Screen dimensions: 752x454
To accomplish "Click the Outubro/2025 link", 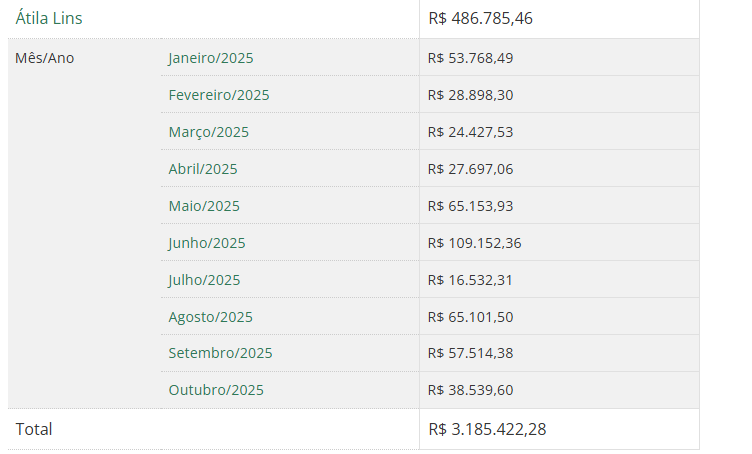I will (216, 390).
